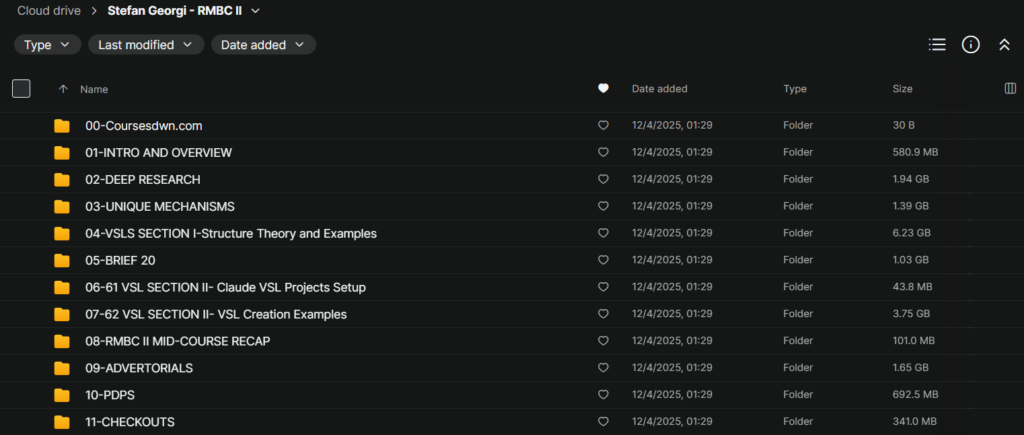1024x435 pixels.
Task: Sort by the Size column header
Action: coord(902,89)
